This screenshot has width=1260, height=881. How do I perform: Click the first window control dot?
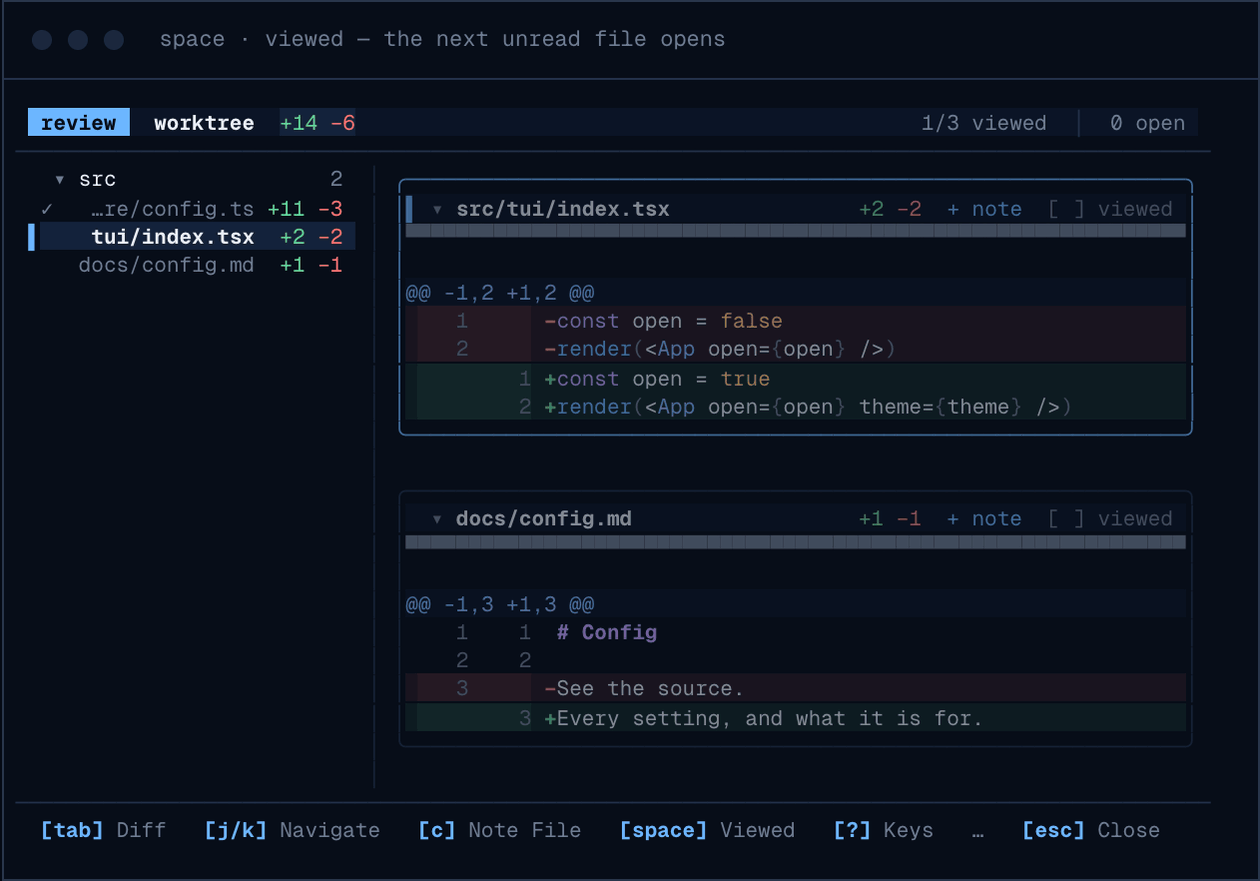(42, 40)
